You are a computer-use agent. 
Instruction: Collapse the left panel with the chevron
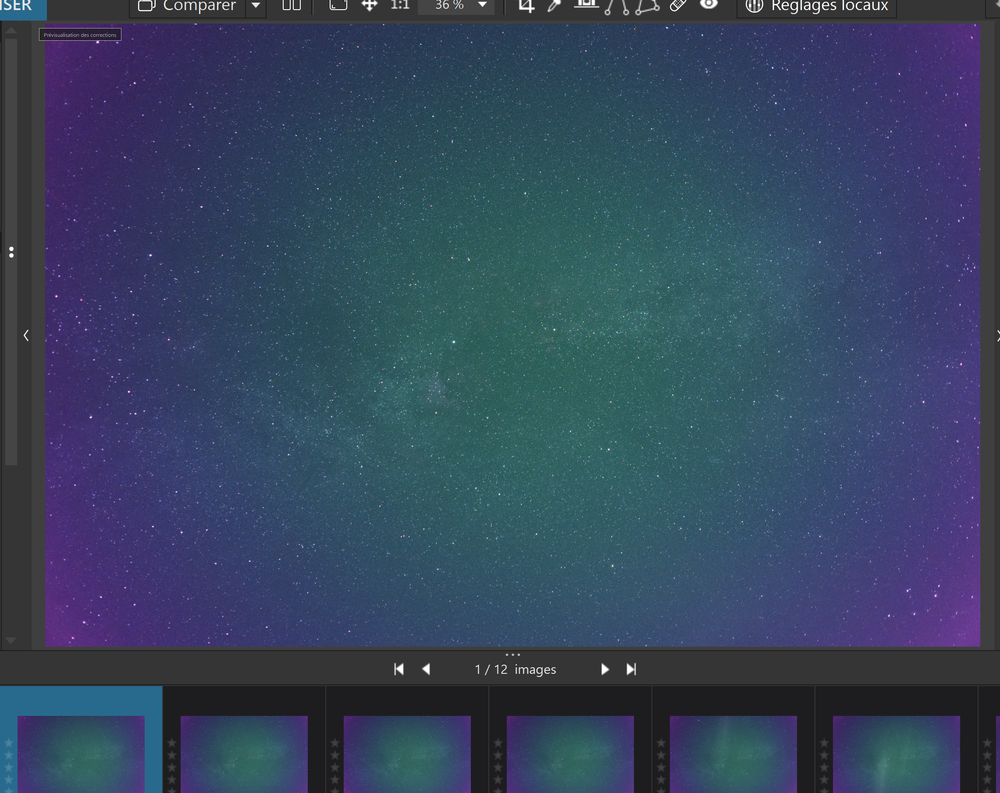pyautogui.click(x=26, y=335)
